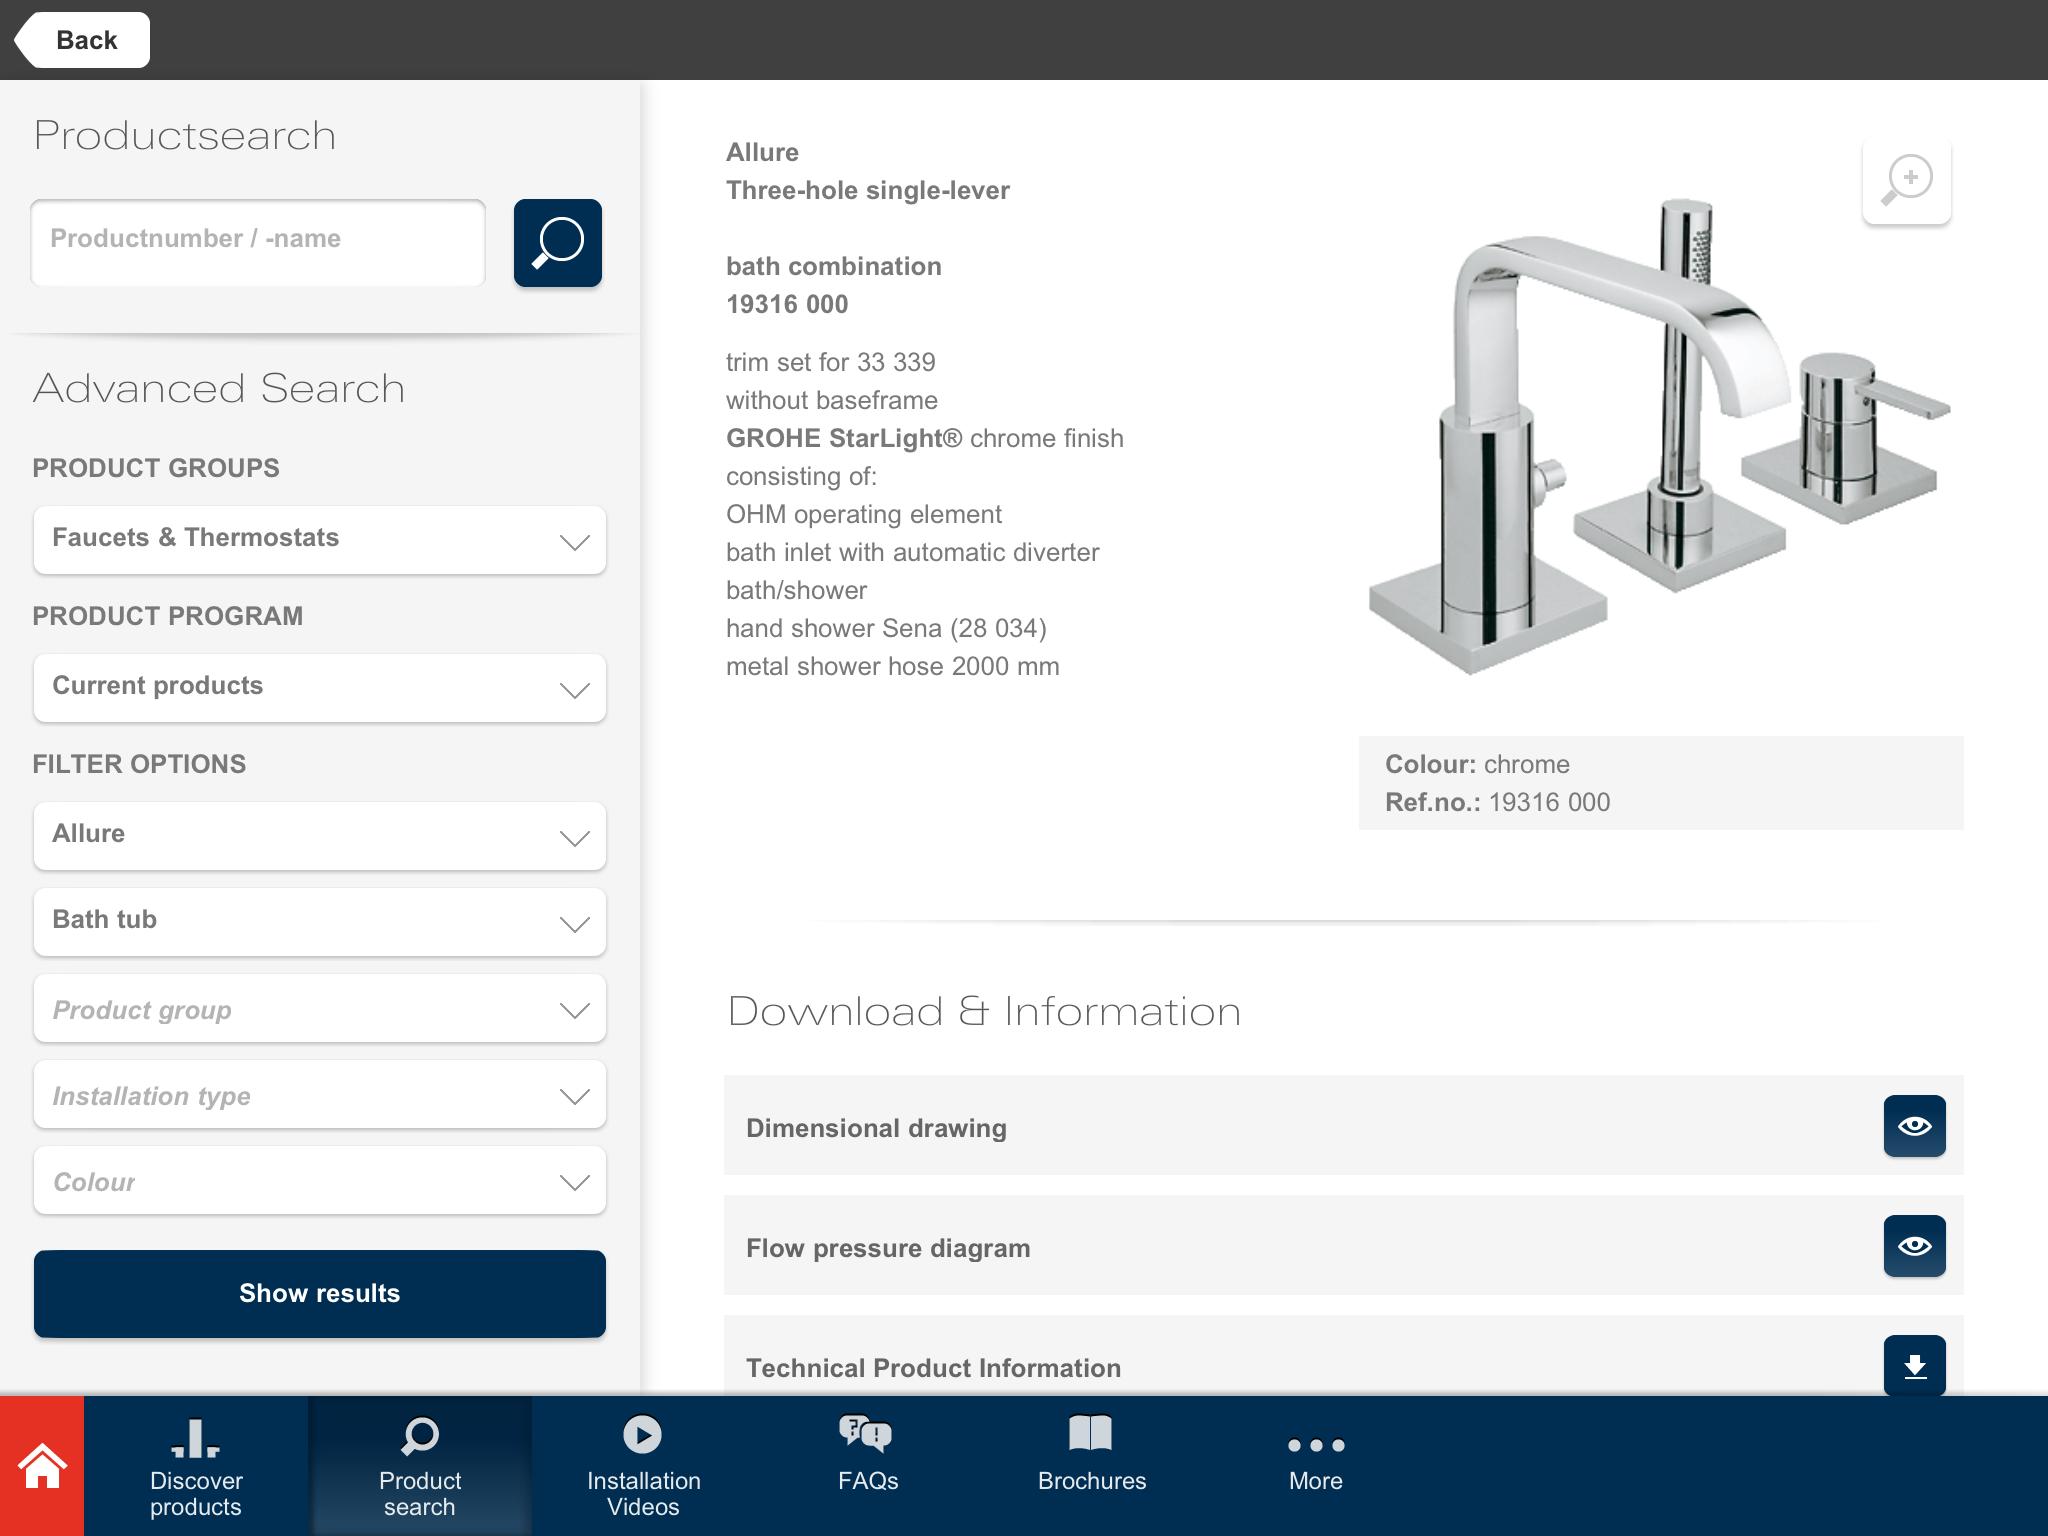The height and width of the screenshot is (1536, 2048).
Task: Open the FAQs section icon
Action: coord(868,1436)
